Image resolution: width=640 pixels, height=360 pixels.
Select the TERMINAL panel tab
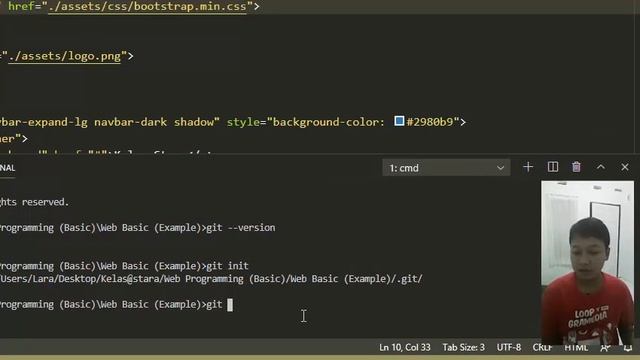(7, 168)
